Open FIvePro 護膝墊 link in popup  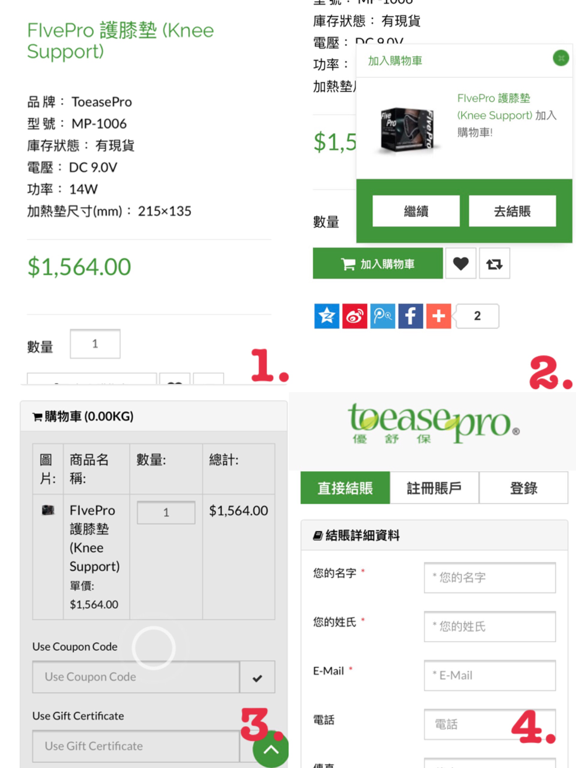tap(494, 107)
